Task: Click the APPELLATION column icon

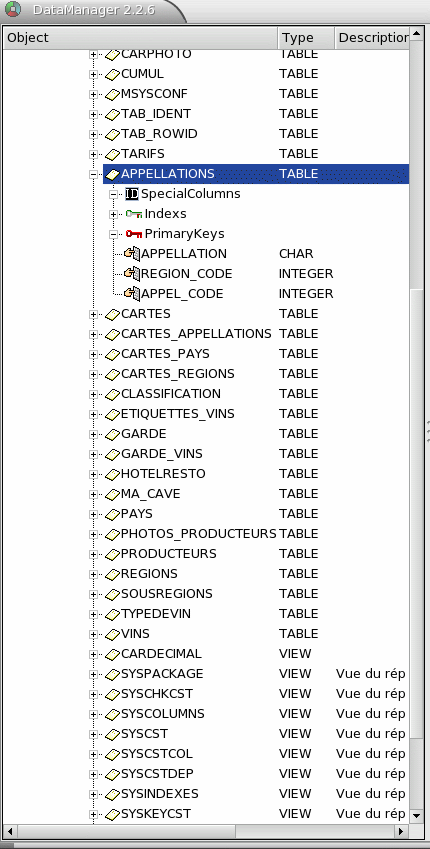Action: coord(132,253)
